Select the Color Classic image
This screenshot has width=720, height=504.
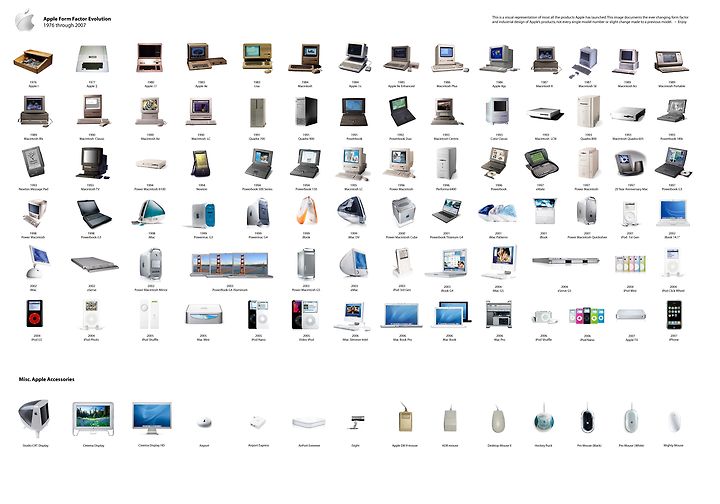[x=499, y=111]
